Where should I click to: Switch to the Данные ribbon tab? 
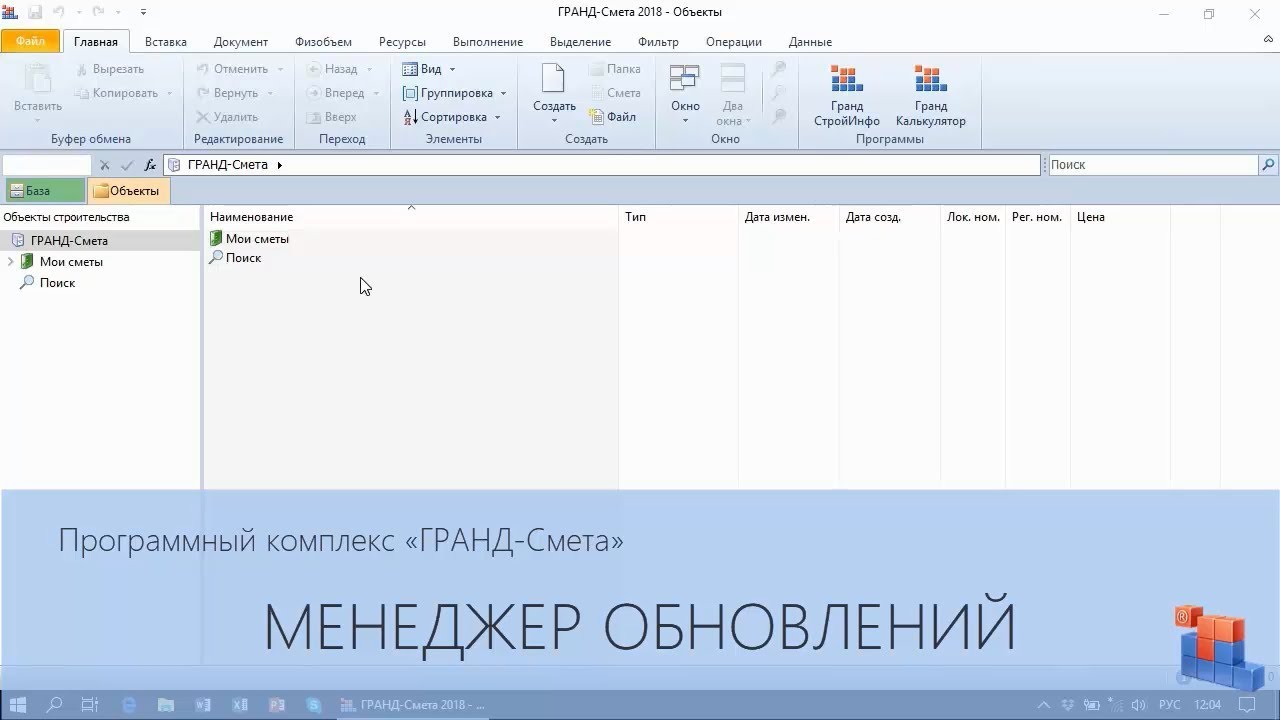click(x=810, y=42)
